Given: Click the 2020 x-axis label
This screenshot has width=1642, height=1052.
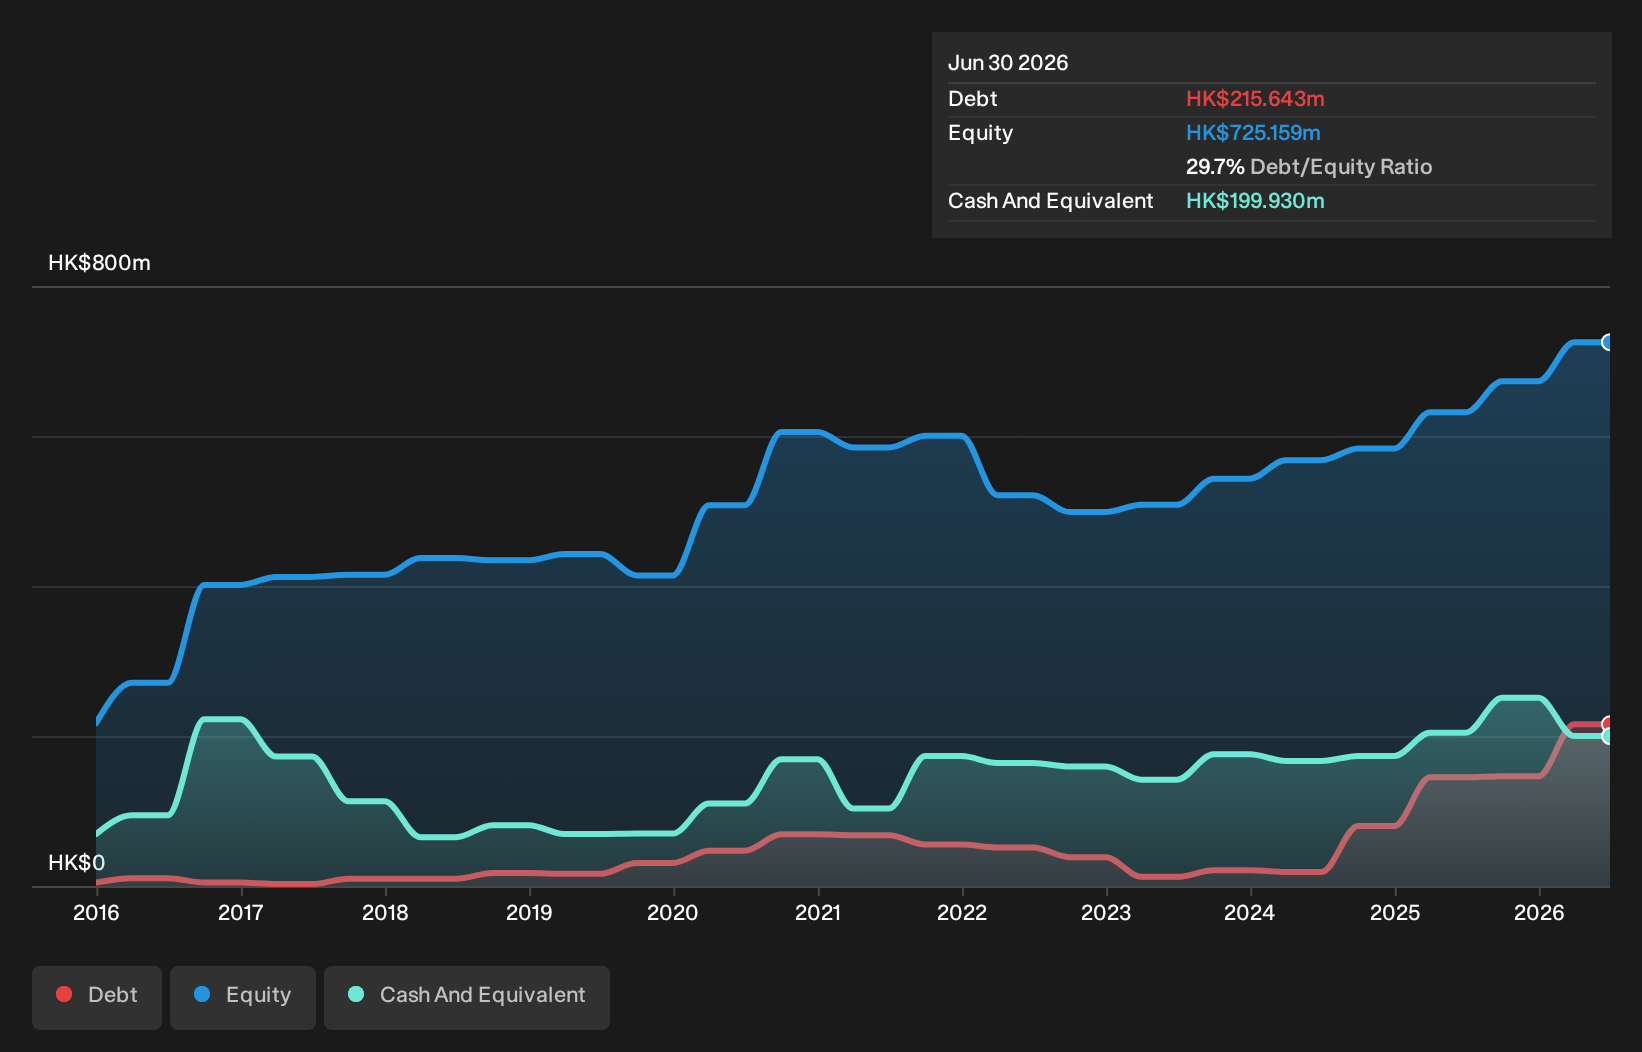Looking at the screenshot, I should [x=673, y=912].
